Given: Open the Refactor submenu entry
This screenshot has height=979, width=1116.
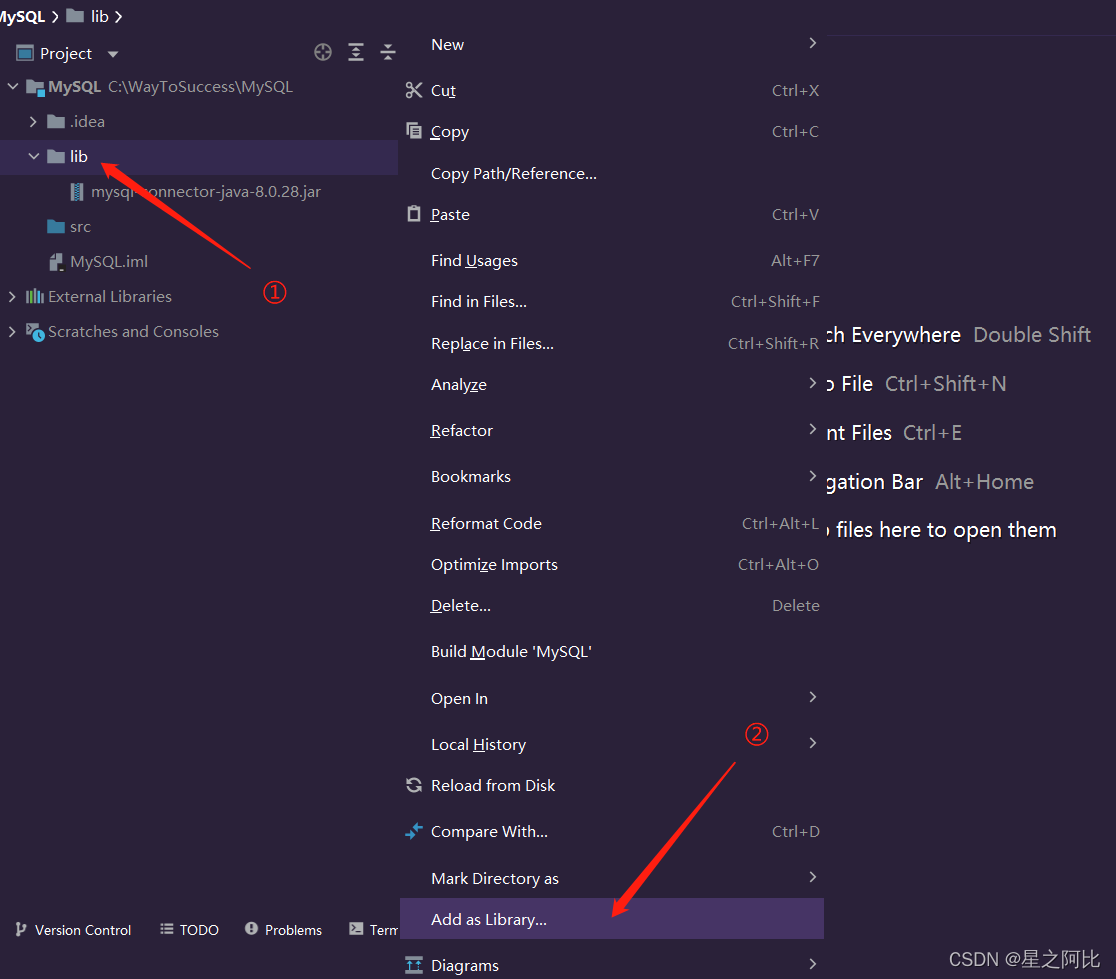Looking at the screenshot, I should coord(611,430).
